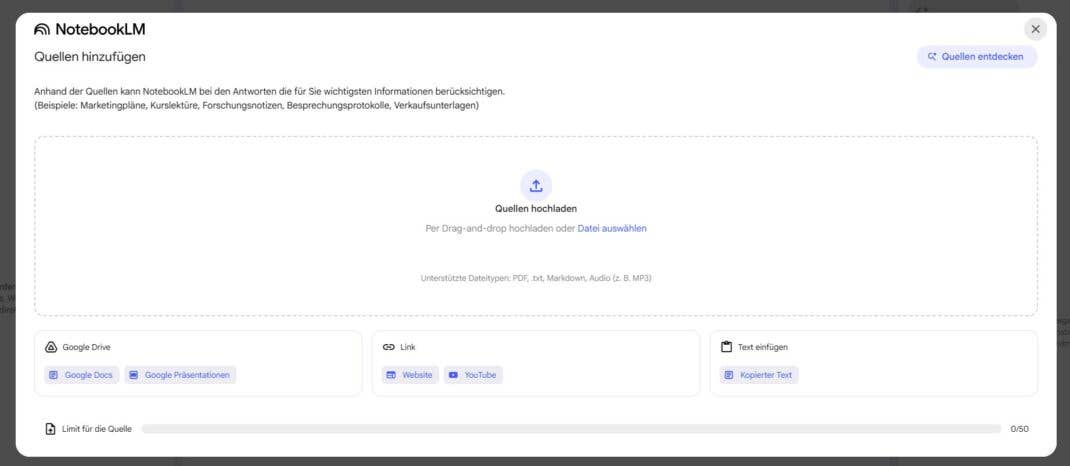Click the upload arrow icon
The image size is (1070, 466).
[536, 186]
